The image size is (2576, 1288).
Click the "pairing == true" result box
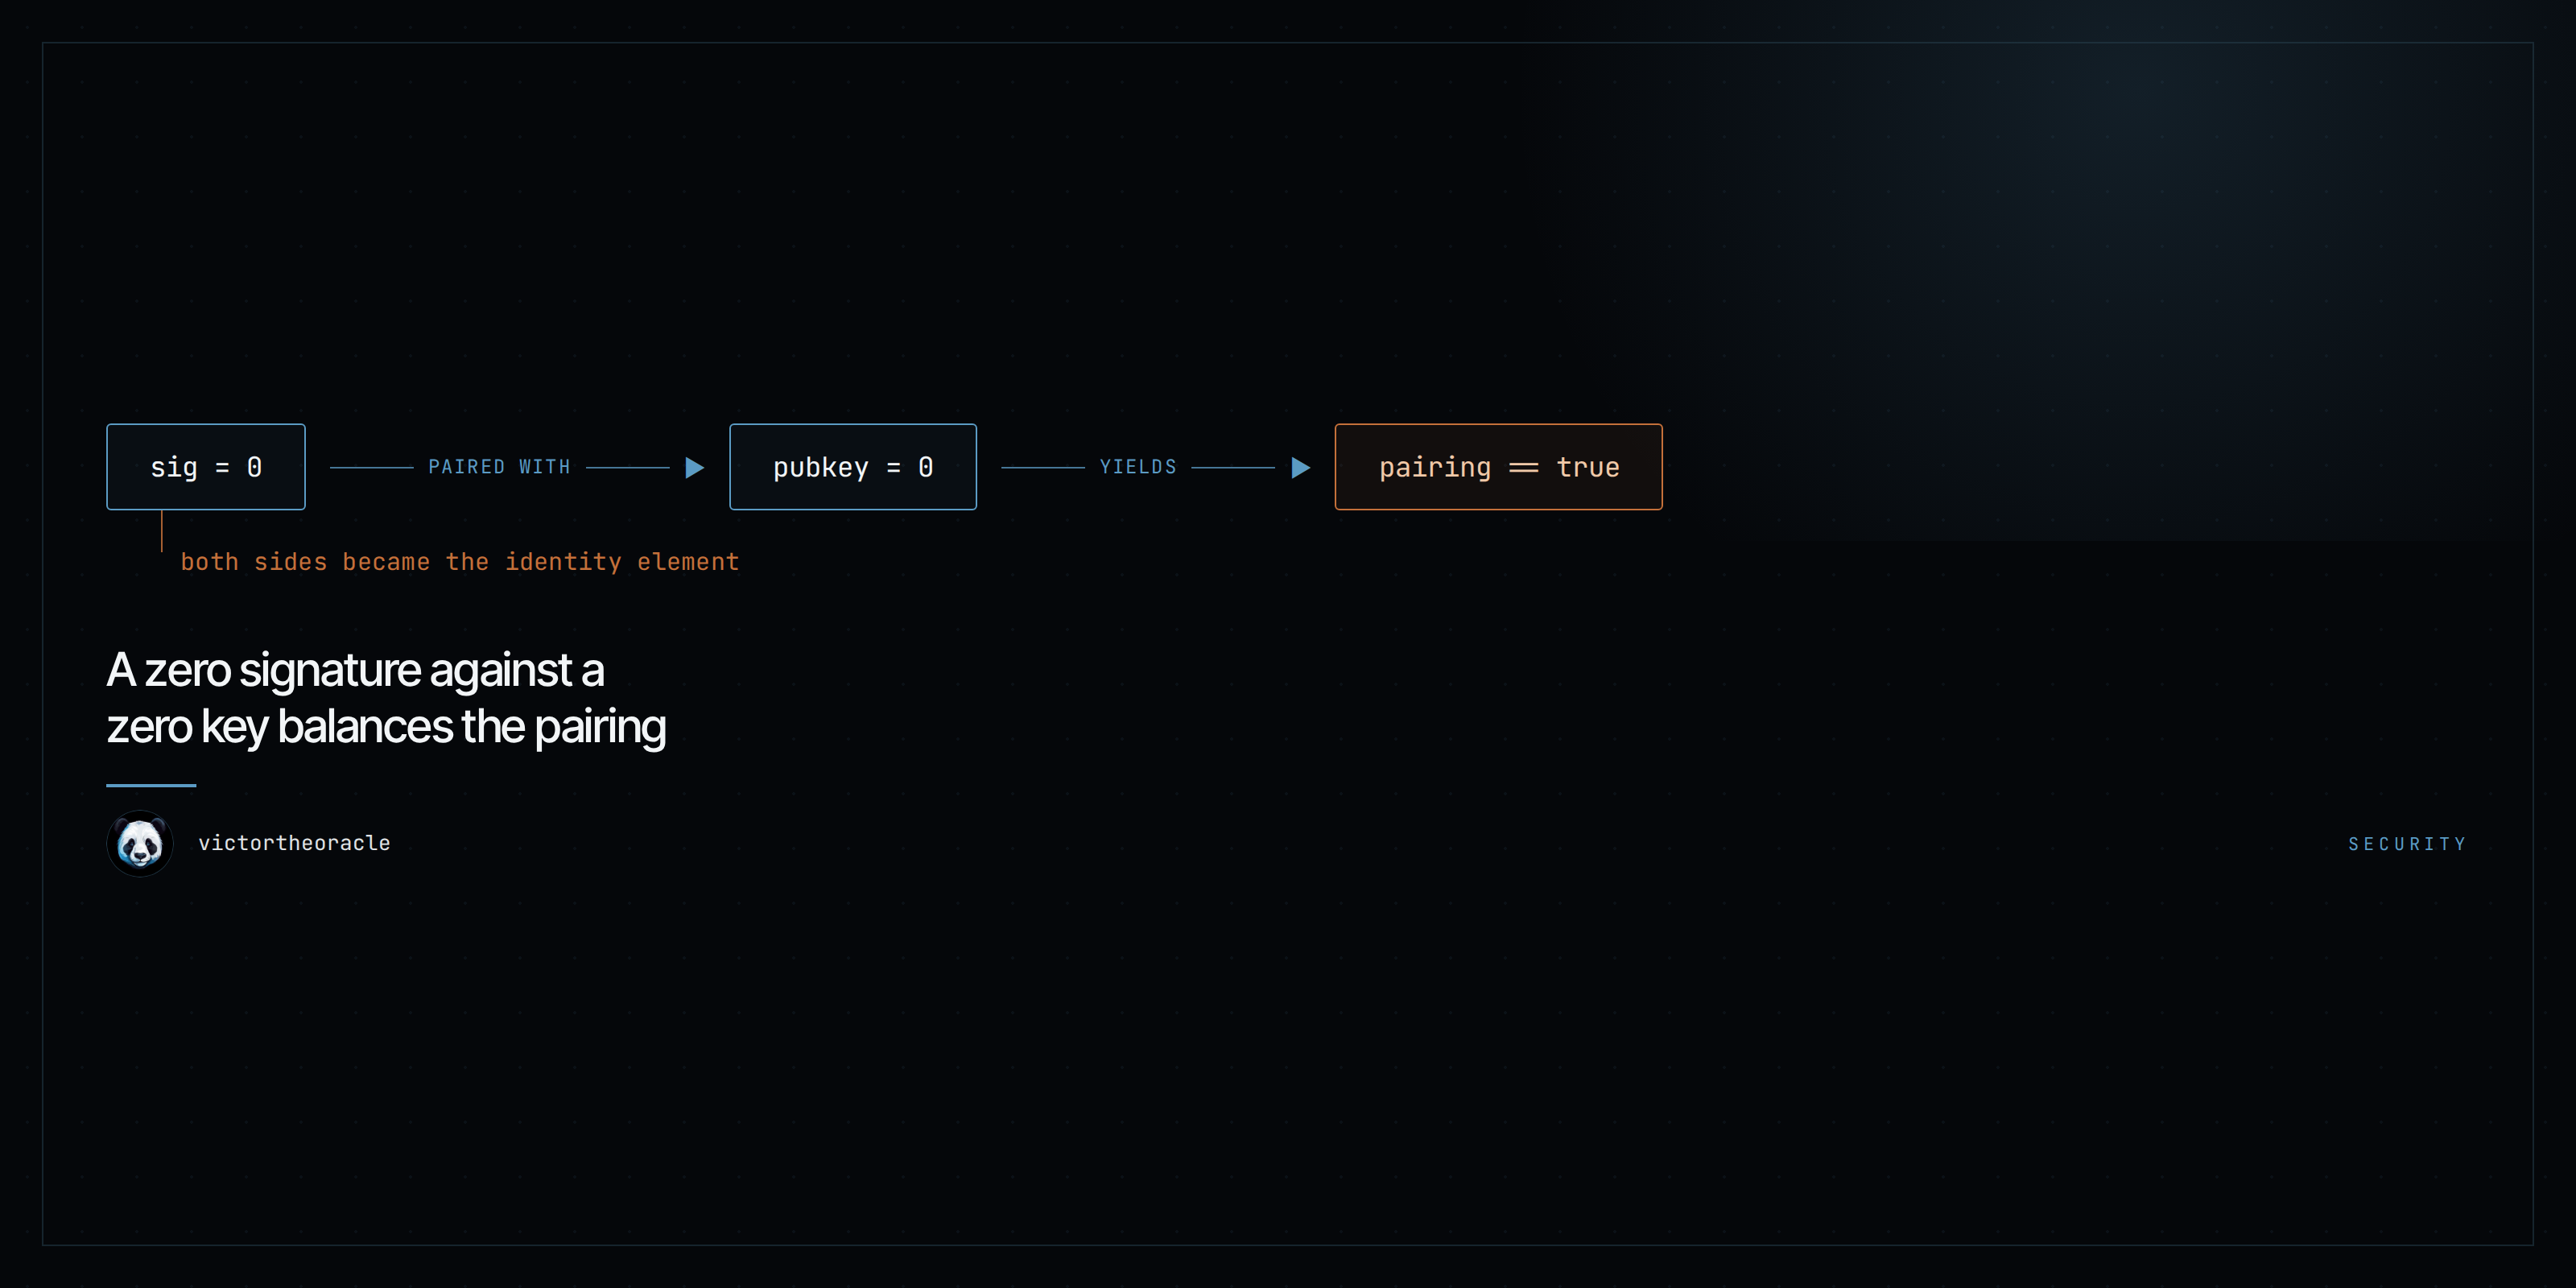point(1498,467)
